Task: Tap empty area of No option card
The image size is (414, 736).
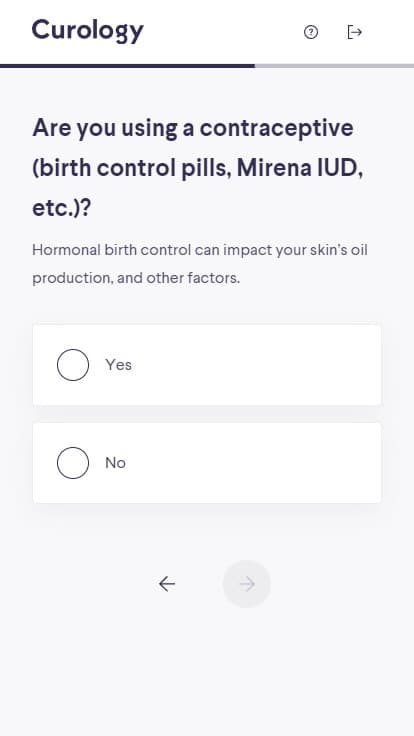Action: tap(253, 463)
